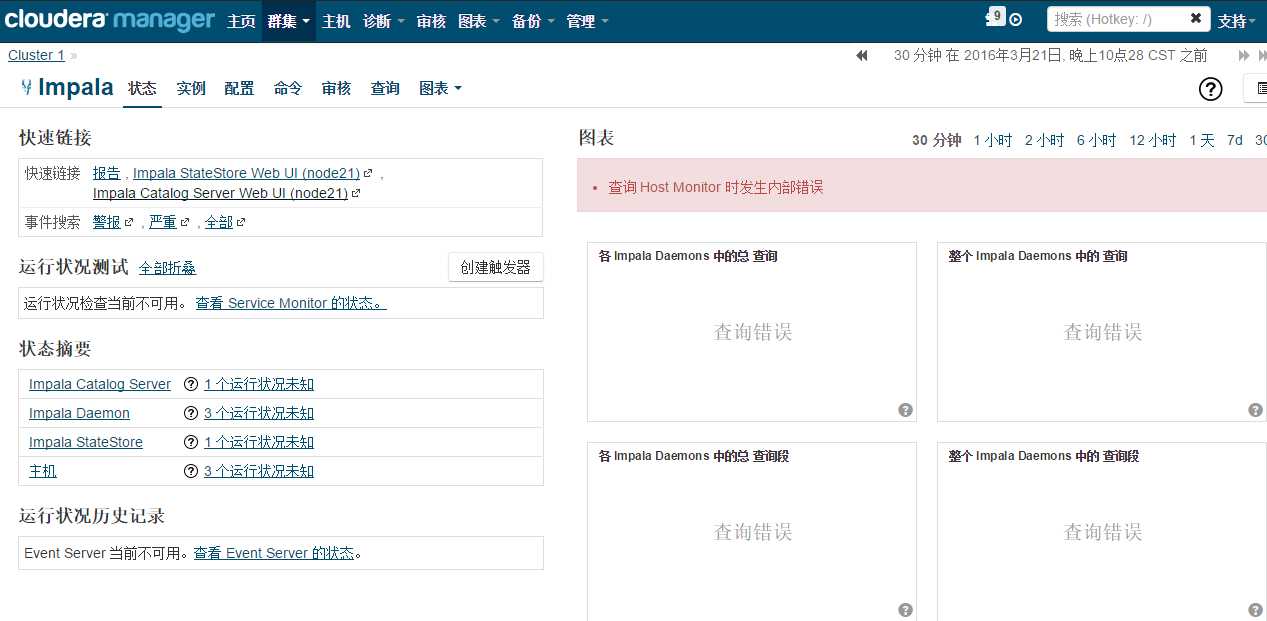Select the 1 天 time range
The height and width of the screenshot is (621, 1267).
[x=1202, y=140]
